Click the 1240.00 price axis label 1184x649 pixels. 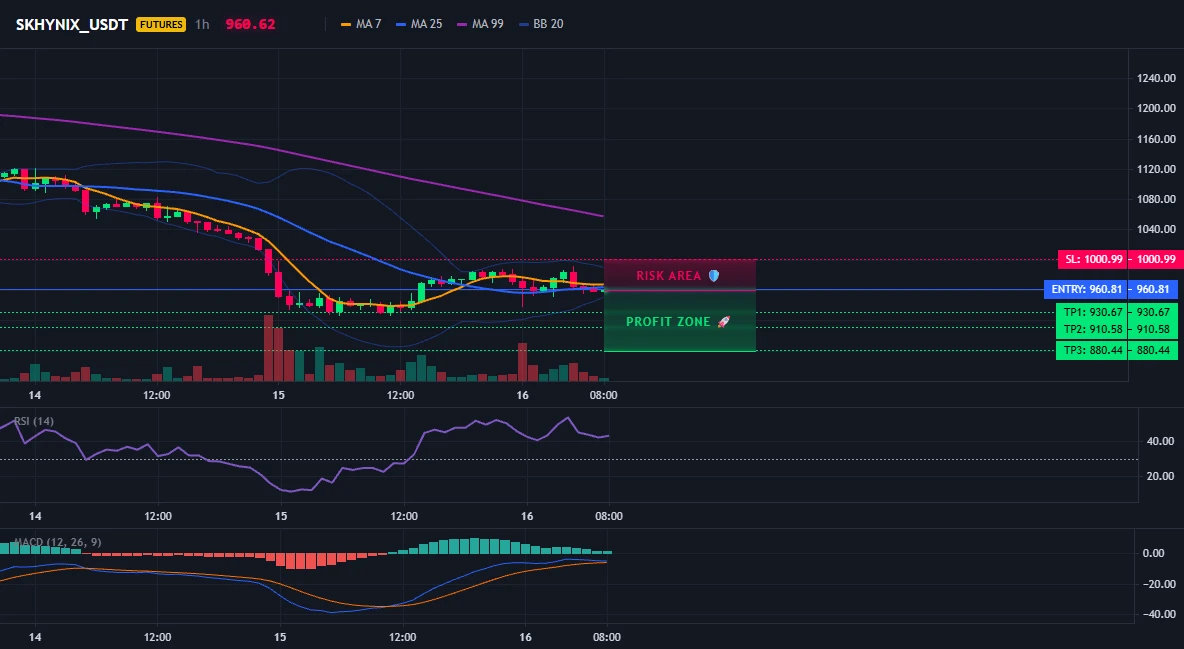coord(1156,78)
